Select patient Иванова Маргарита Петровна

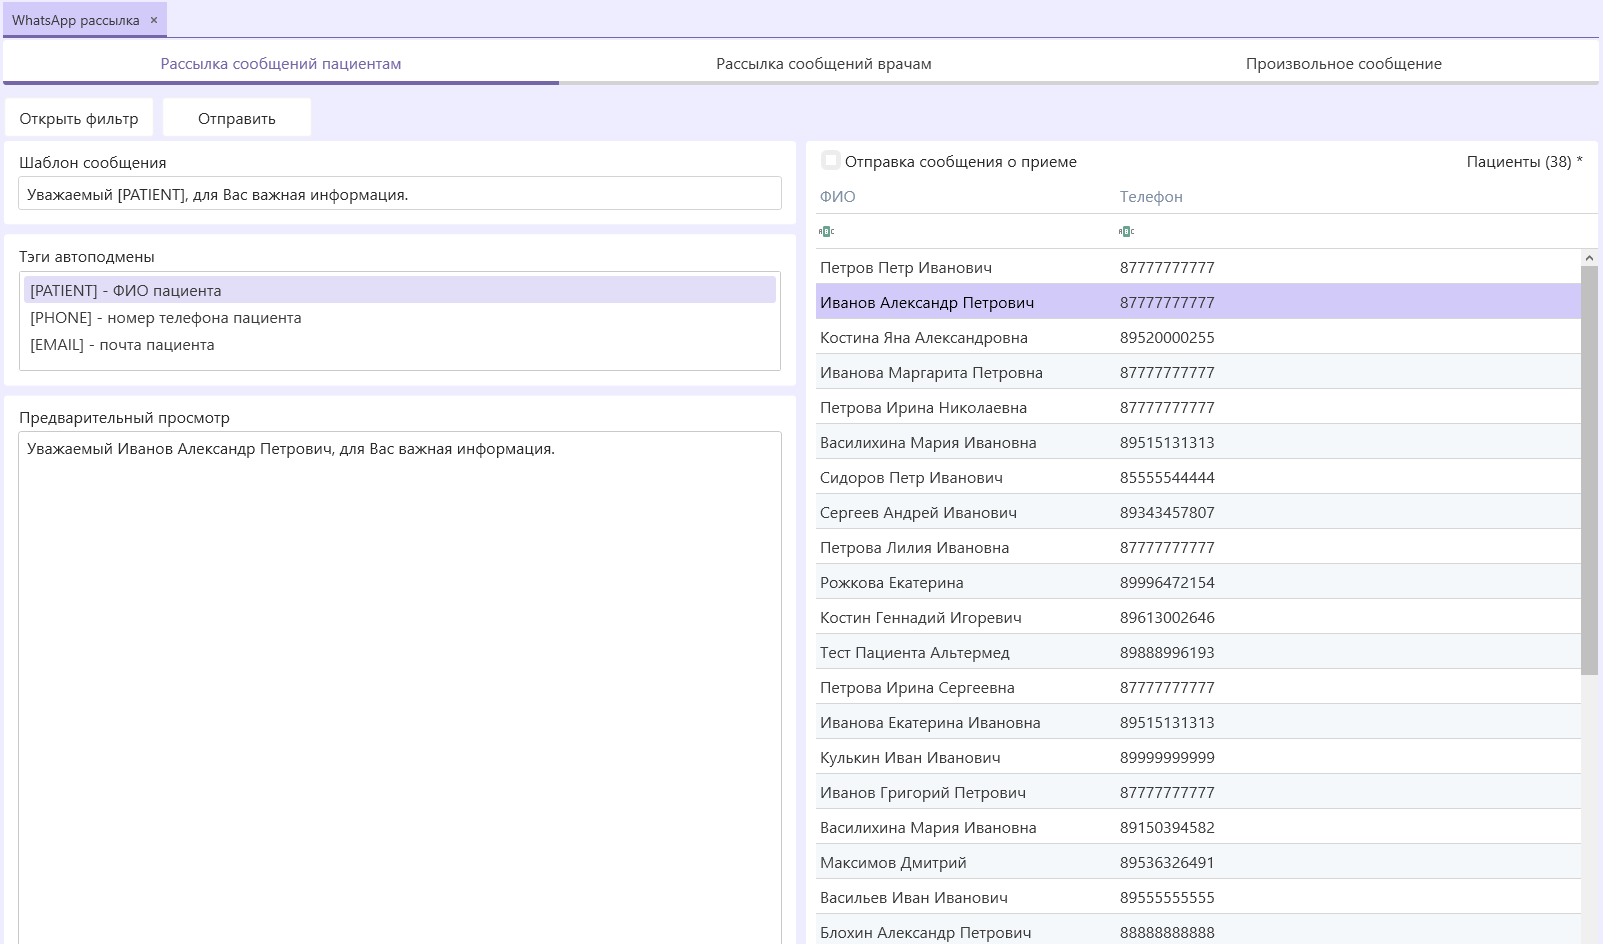tap(1198, 372)
